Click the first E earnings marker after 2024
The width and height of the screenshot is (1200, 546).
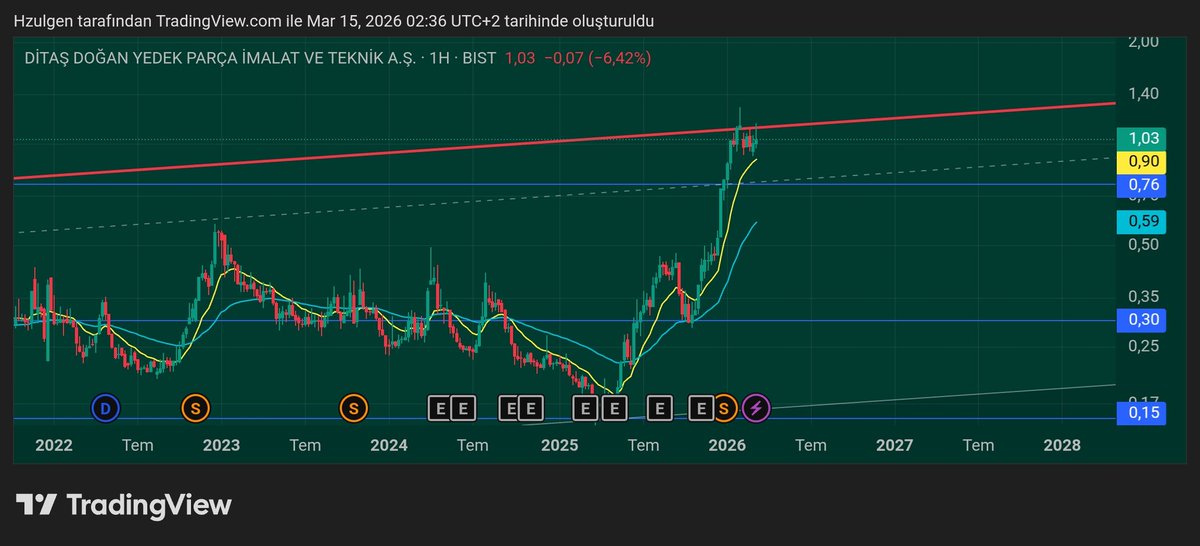click(439, 407)
